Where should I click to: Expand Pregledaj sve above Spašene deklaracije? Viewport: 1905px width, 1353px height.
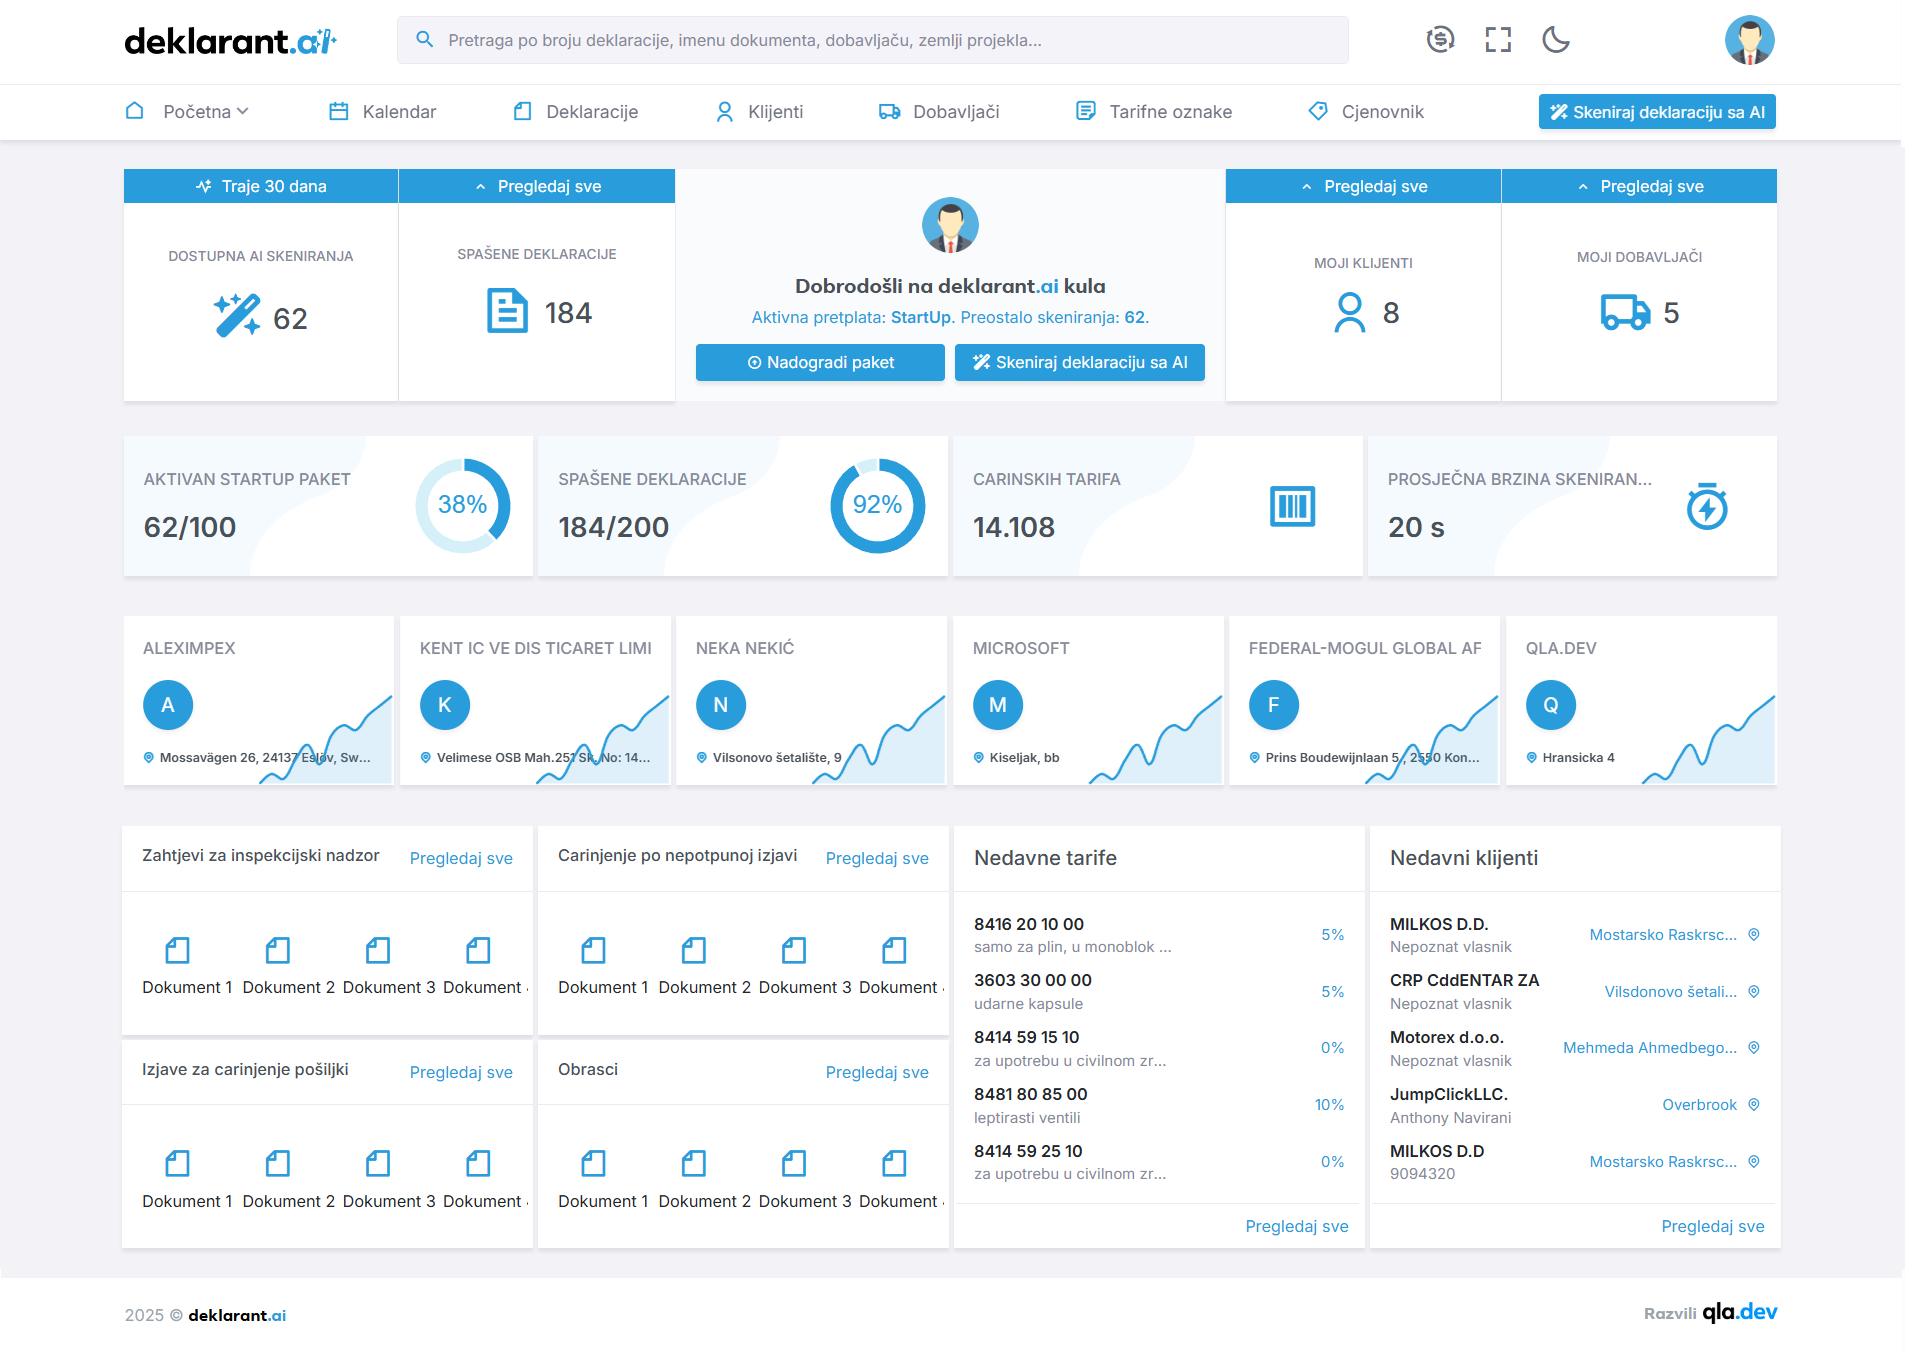click(537, 187)
